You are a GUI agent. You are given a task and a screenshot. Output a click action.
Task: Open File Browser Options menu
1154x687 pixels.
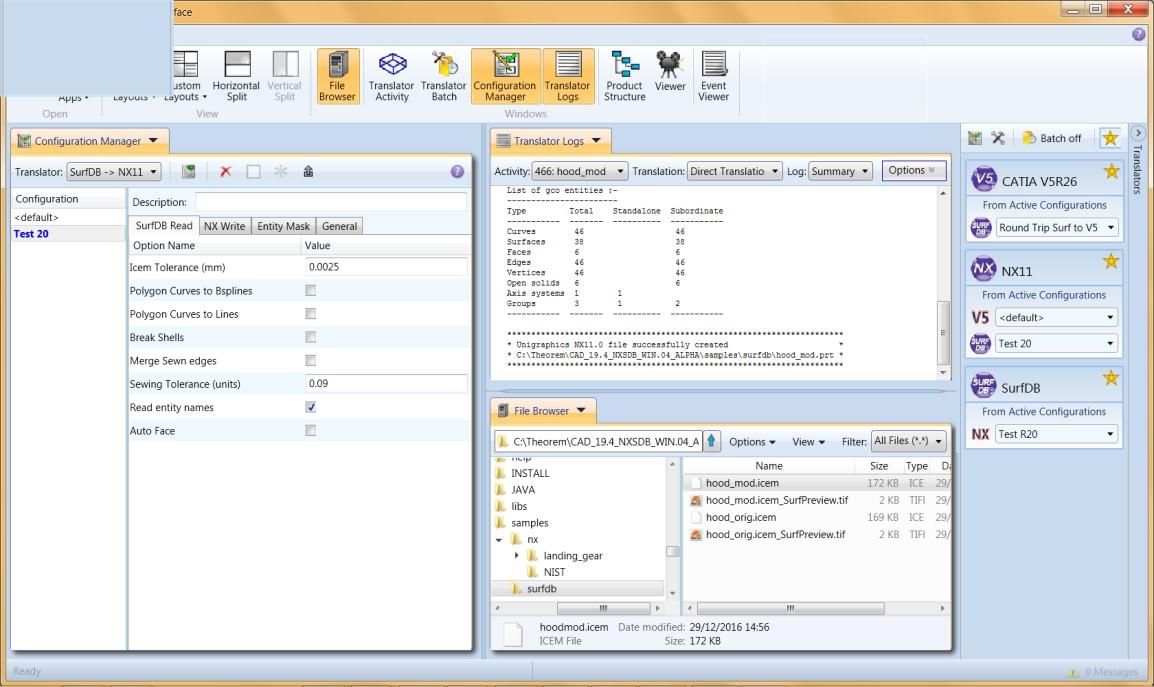click(x=752, y=442)
